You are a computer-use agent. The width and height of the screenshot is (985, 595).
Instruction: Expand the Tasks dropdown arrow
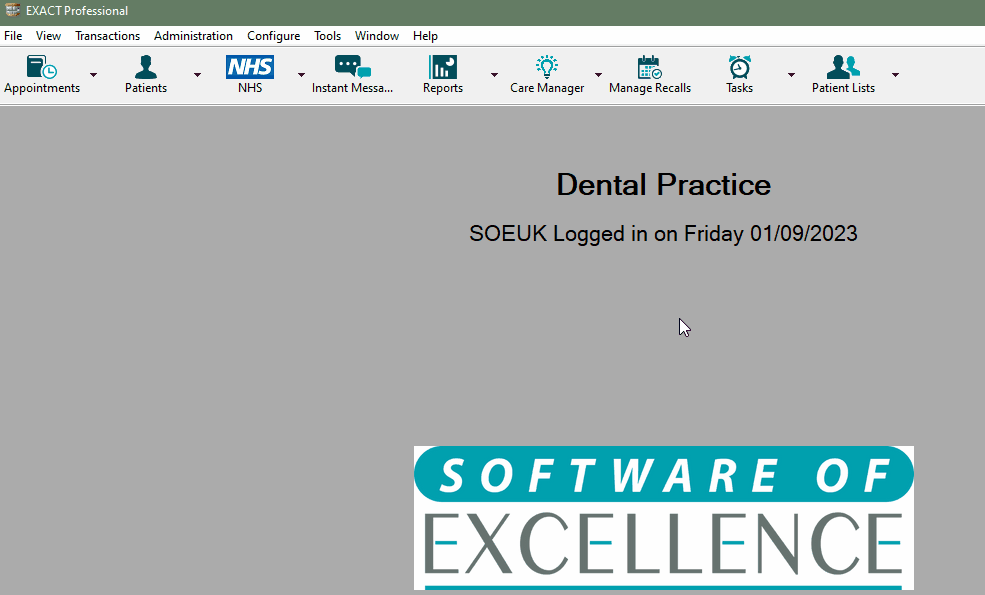click(791, 75)
